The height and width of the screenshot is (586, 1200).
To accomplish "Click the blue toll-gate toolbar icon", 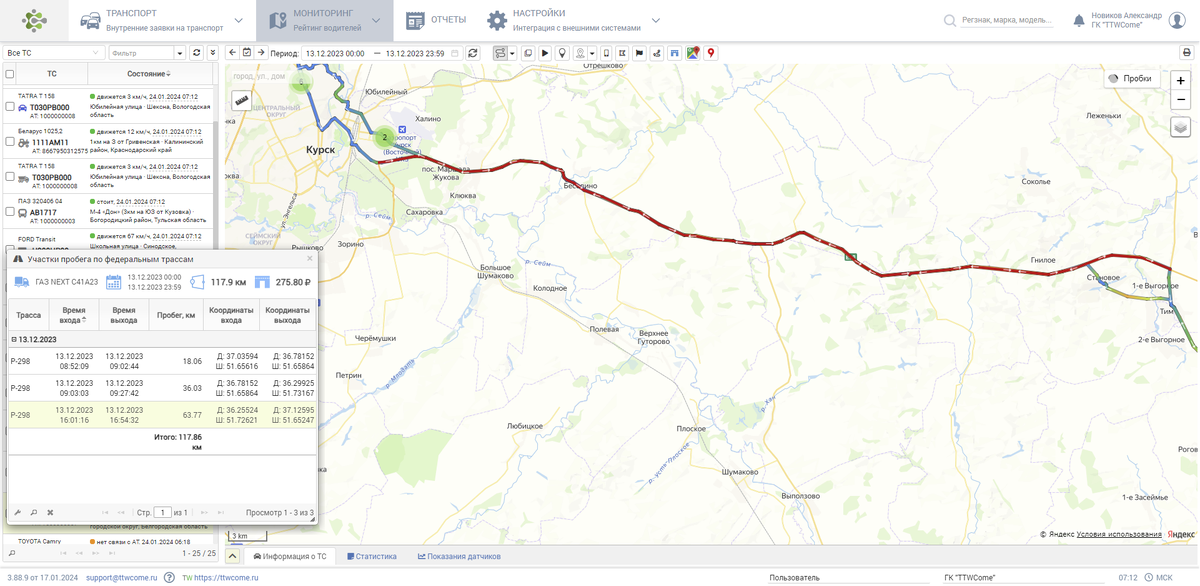I will tap(674, 52).
